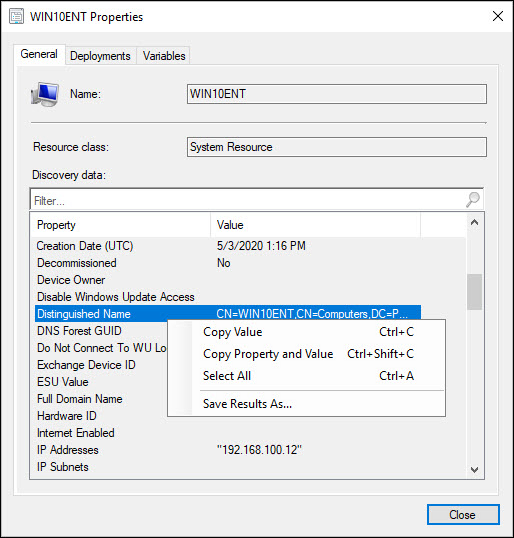Viewport: 514px width, 538px height.
Task: Select the Distinguished Name row
Action: pos(228,314)
